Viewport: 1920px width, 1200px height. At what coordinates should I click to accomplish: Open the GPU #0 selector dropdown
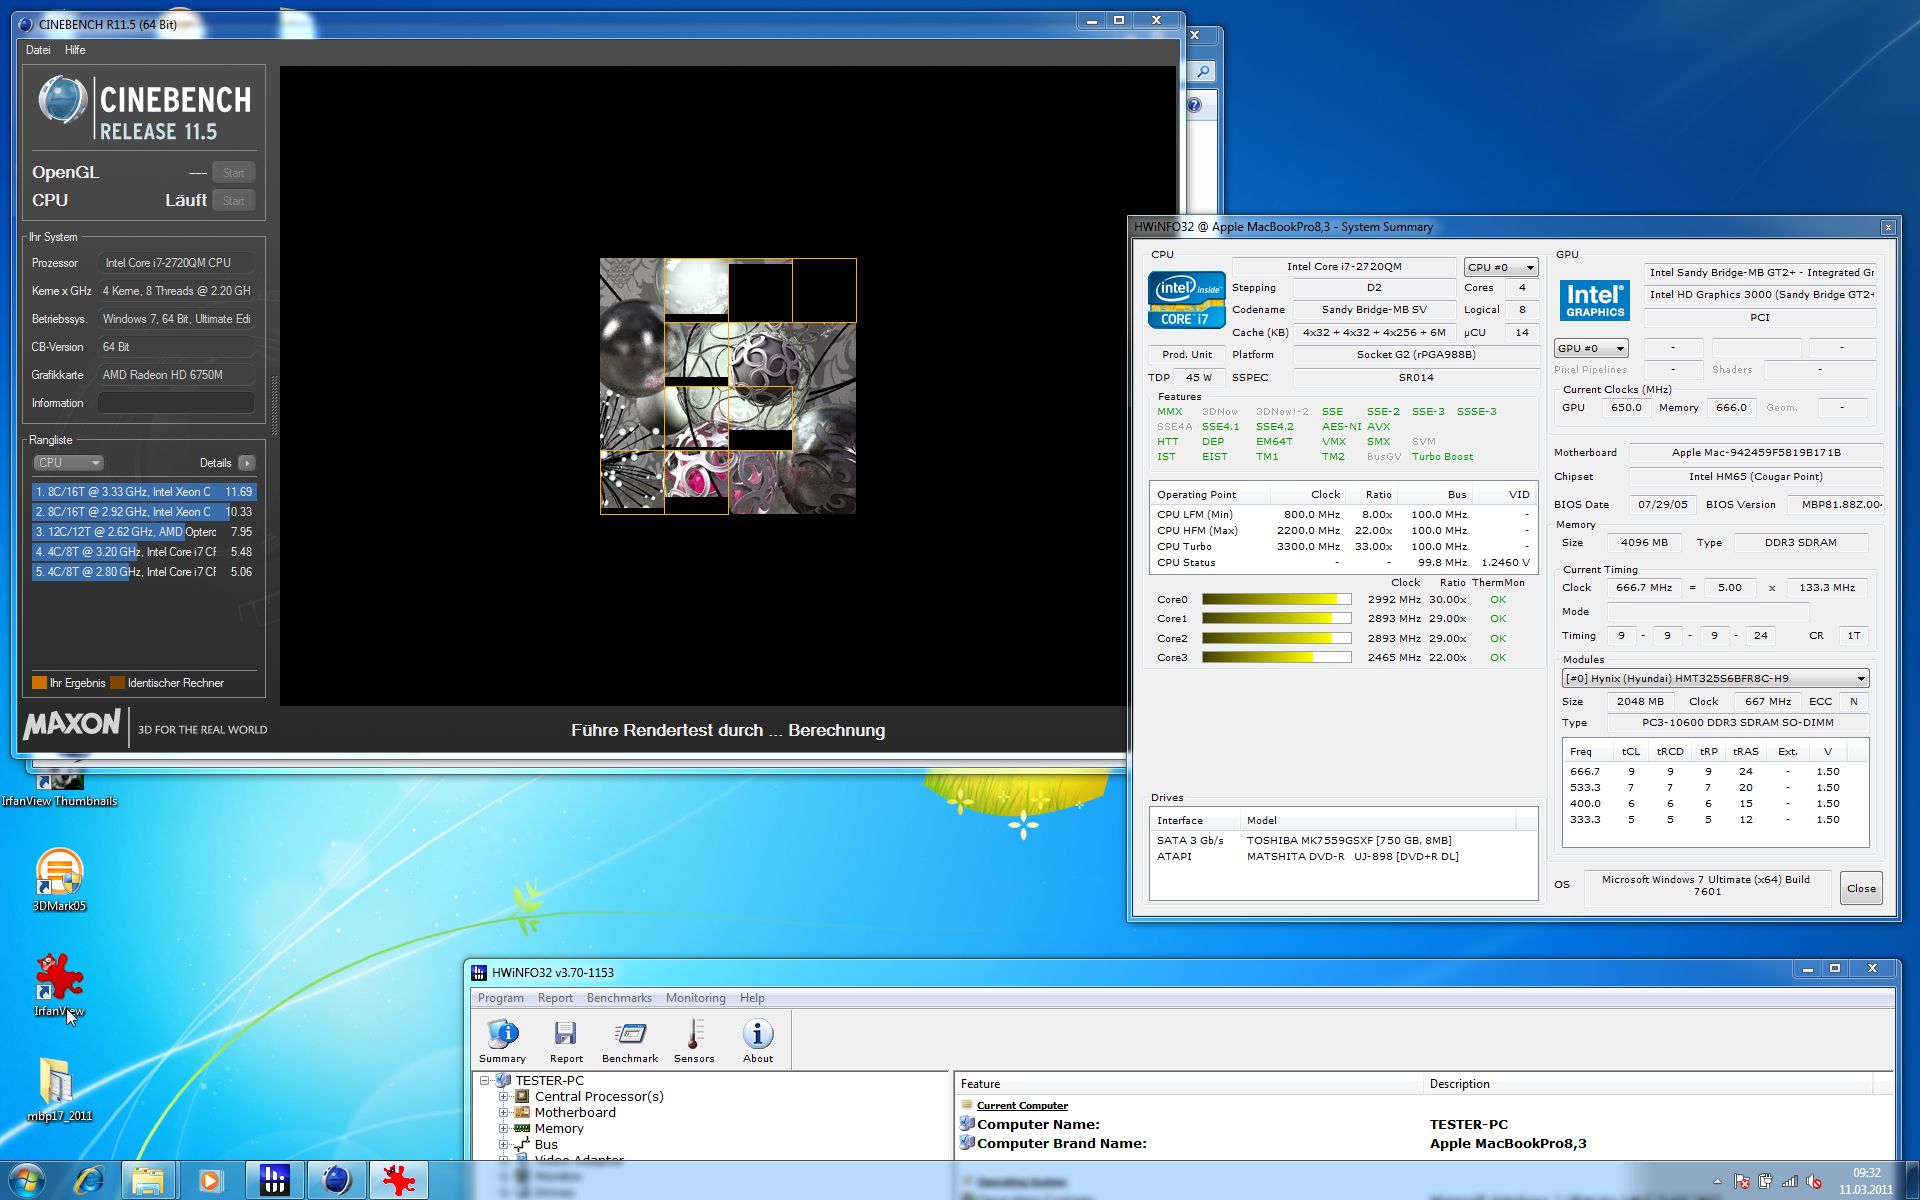point(1591,348)
